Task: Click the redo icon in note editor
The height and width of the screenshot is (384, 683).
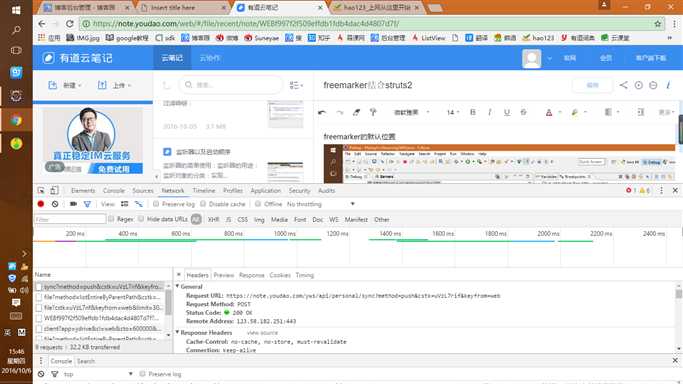Action: [x=340, y=112]
